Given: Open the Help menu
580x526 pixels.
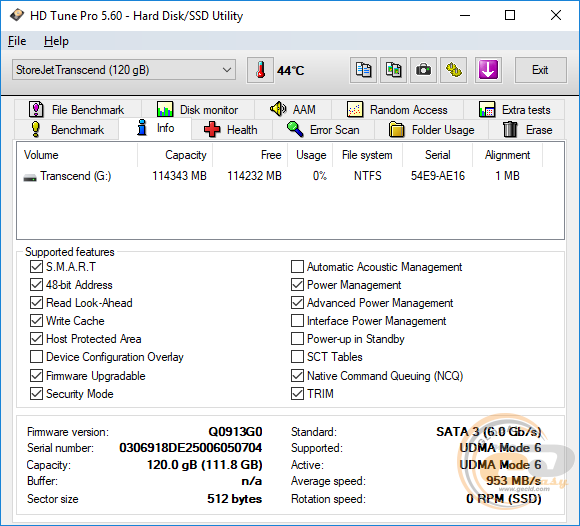Looking at the screenshot, I should (x=56, y=41).
